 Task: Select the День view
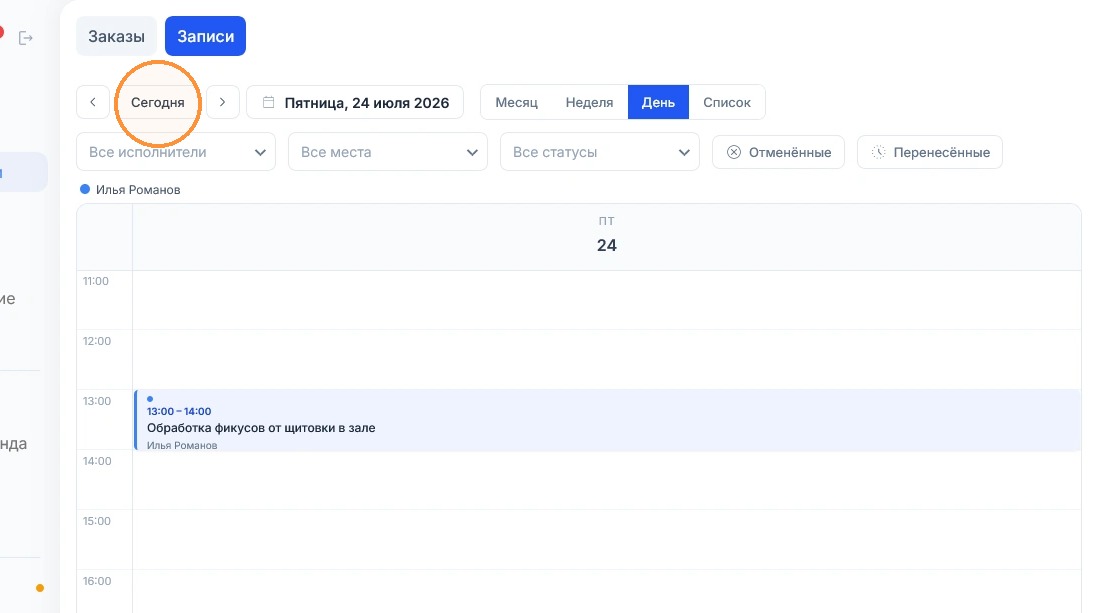click(658, 102)
